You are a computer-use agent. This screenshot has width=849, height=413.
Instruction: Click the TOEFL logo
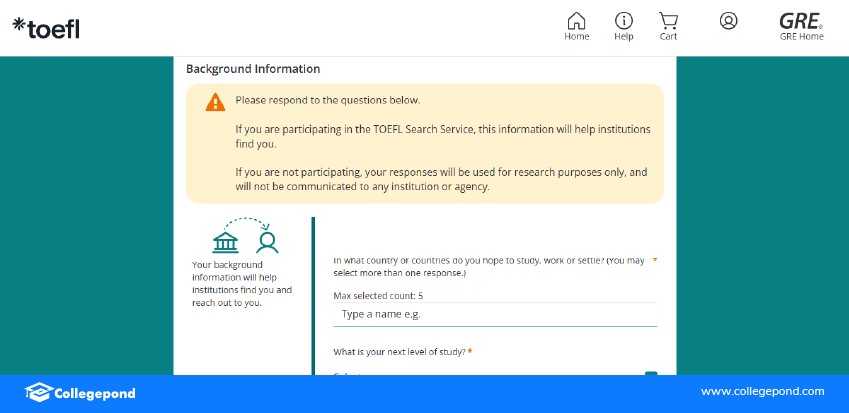click(x=46, y=29)
